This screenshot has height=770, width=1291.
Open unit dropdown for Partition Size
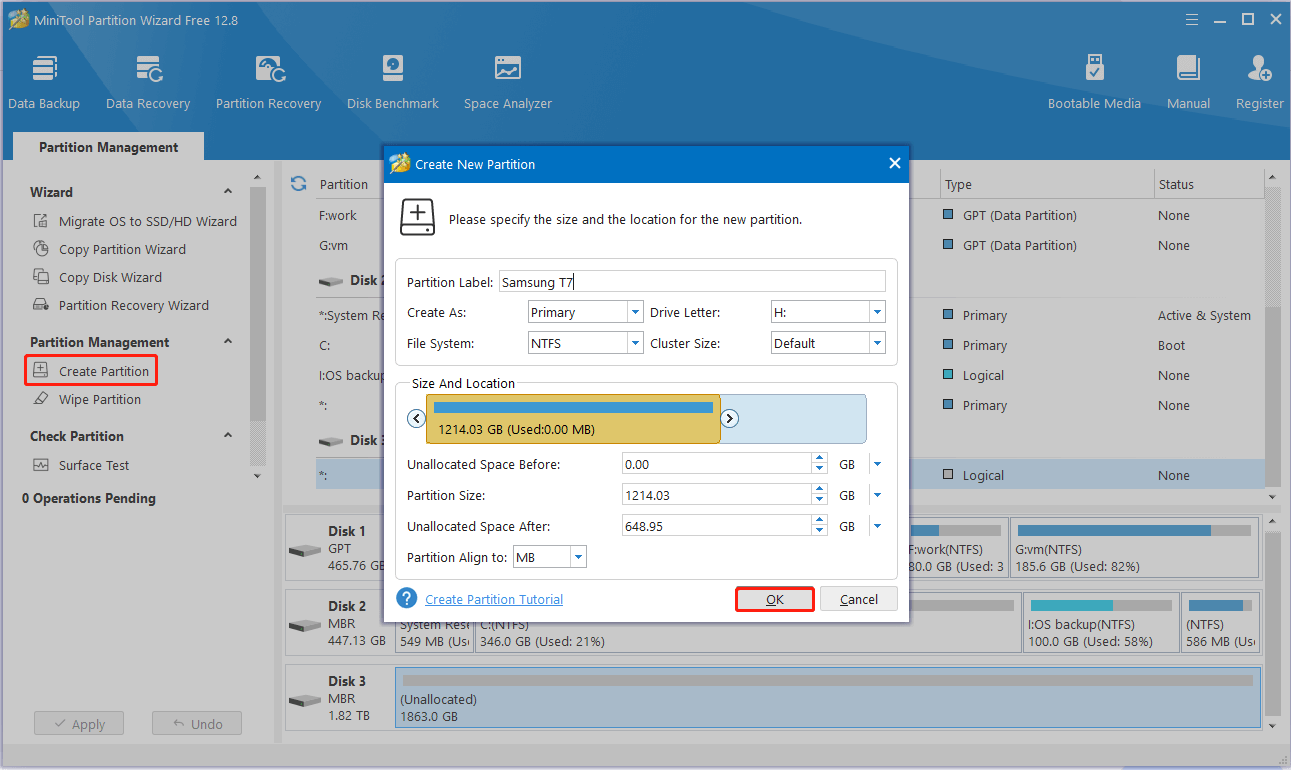pyautogui.click(x=877, y=495)
